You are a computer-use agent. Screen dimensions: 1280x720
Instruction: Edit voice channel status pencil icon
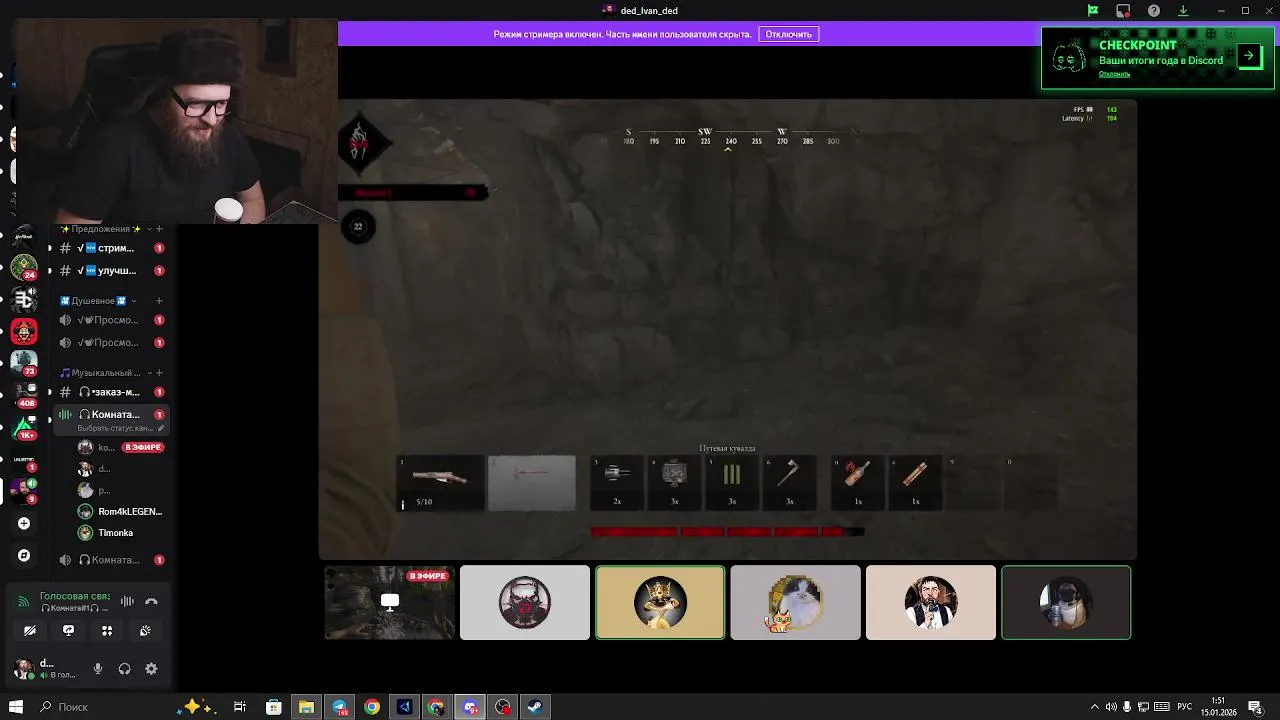(161, 428)
